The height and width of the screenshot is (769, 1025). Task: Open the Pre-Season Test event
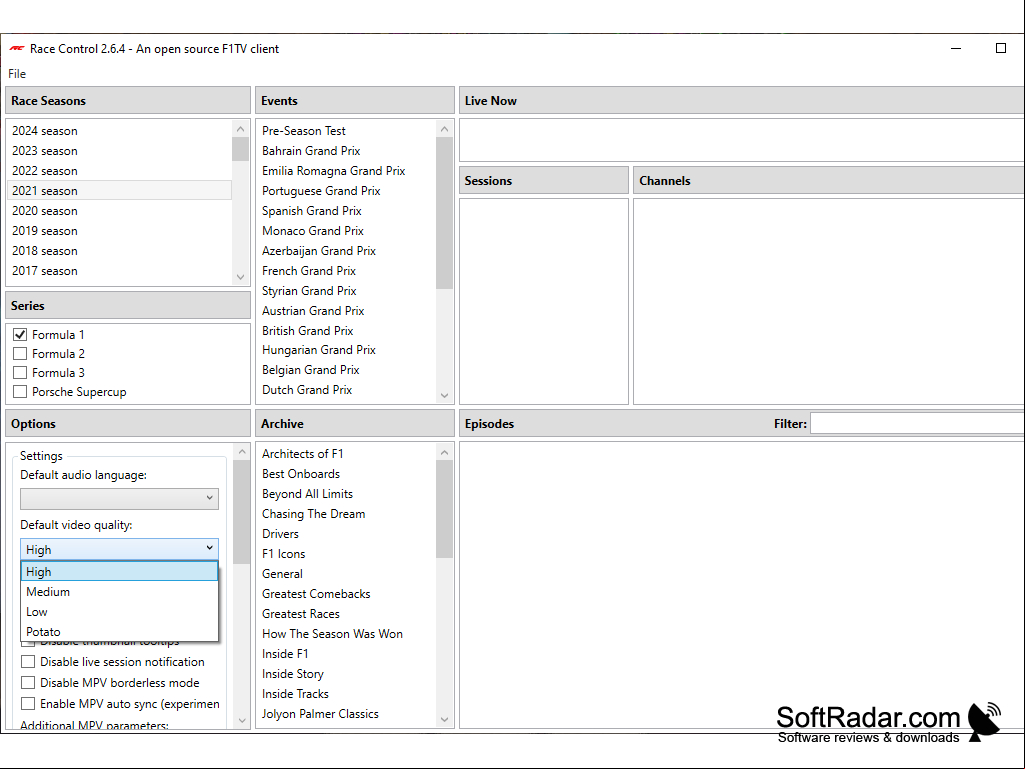346,131
